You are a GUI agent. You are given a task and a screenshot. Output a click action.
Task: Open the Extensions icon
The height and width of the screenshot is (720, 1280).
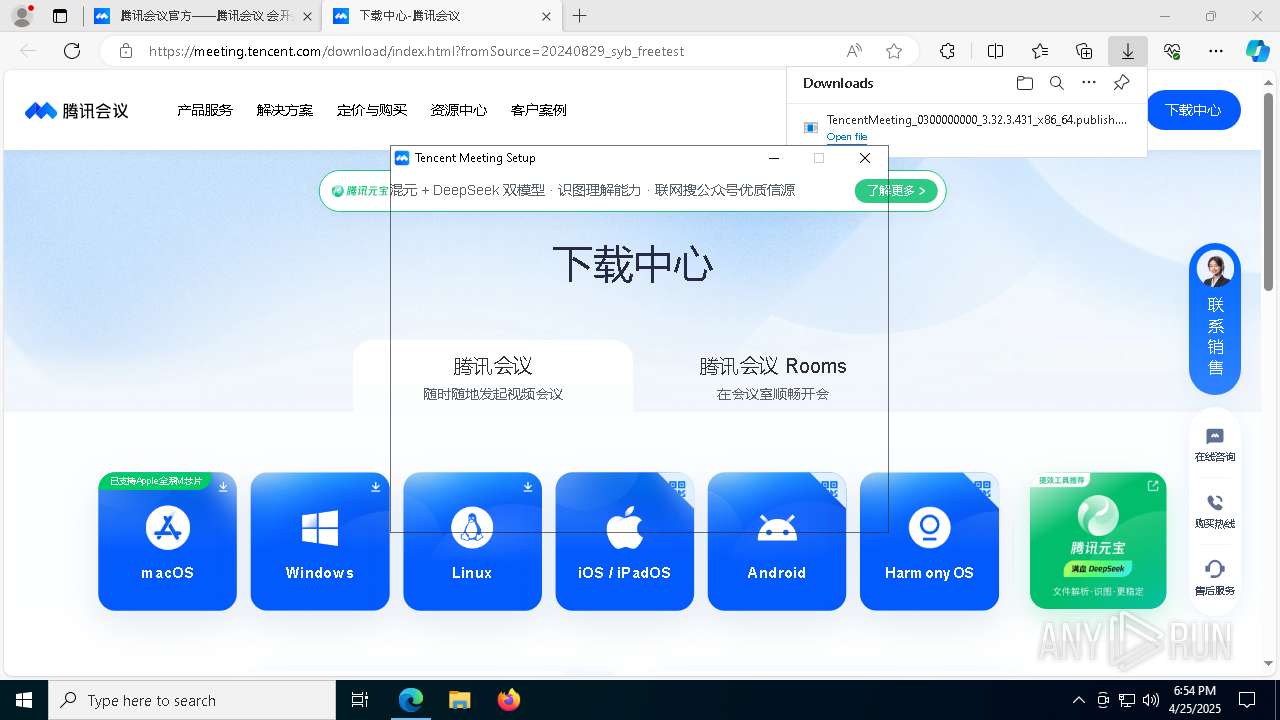click(x=947, y=51)
